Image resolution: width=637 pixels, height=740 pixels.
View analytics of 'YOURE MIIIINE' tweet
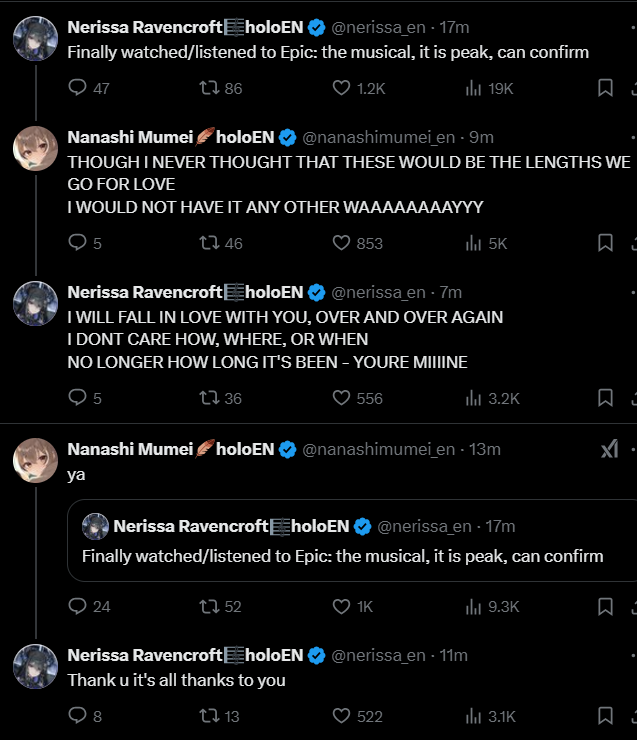coord(474,398)
